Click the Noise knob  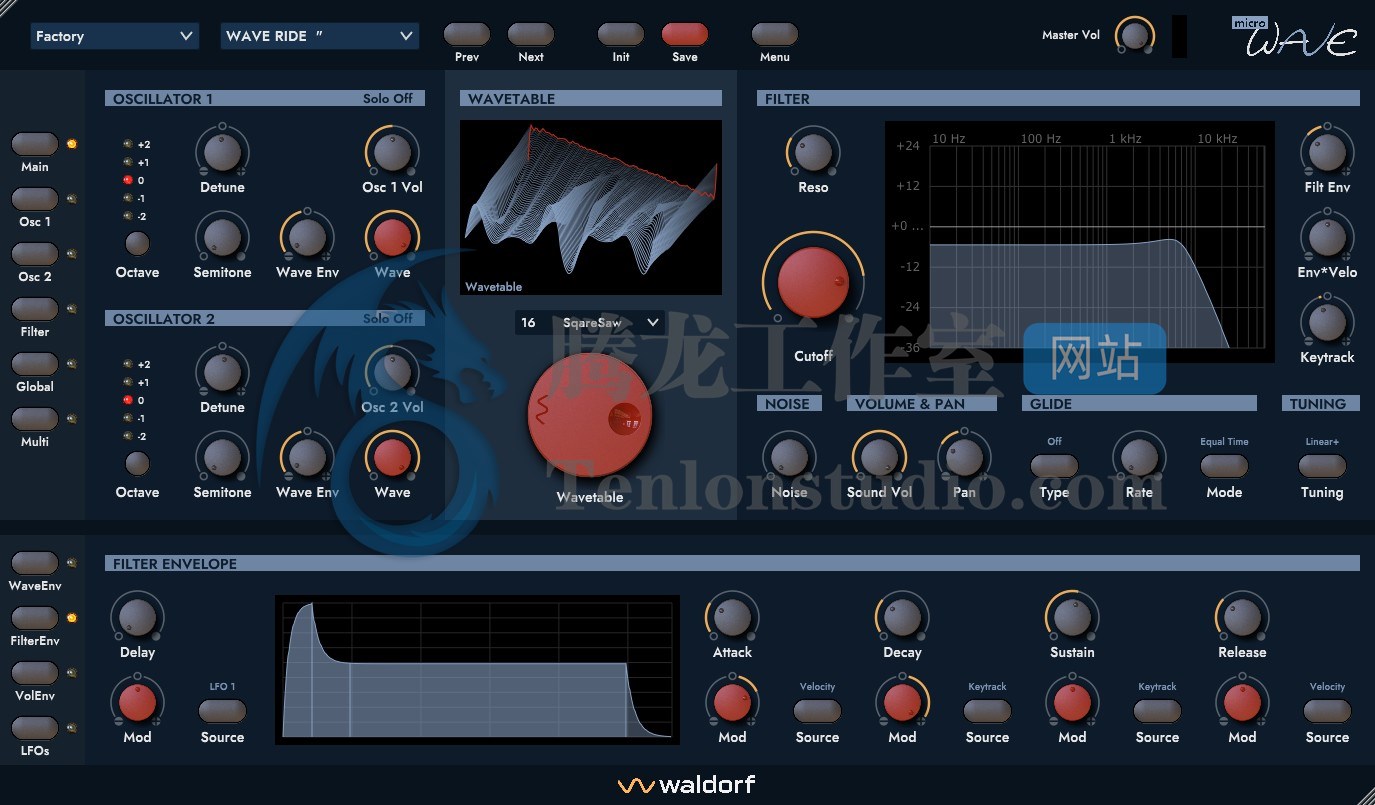[x=789, y=457]
